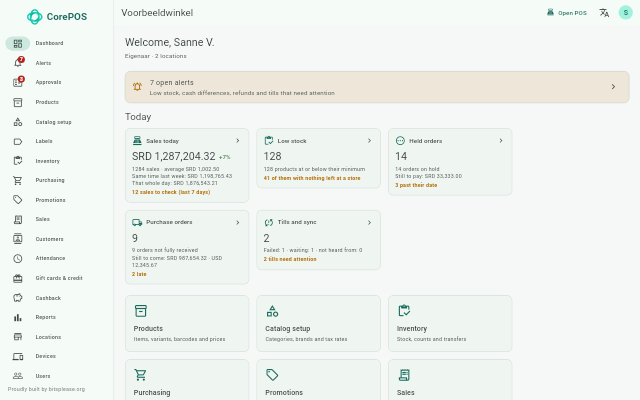Click the Customers contact icon
640x400 pixels.
pos(18,239)
